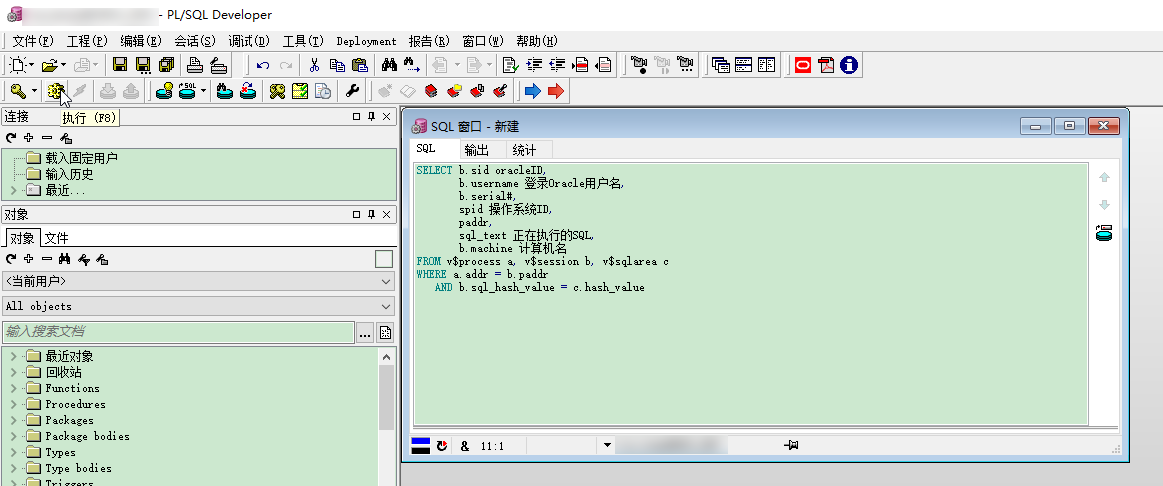Viewport: 1163px width, 486px height.
Task: Switch to the 文件 tab in Objects panel
Action: [x=56, y=238]
